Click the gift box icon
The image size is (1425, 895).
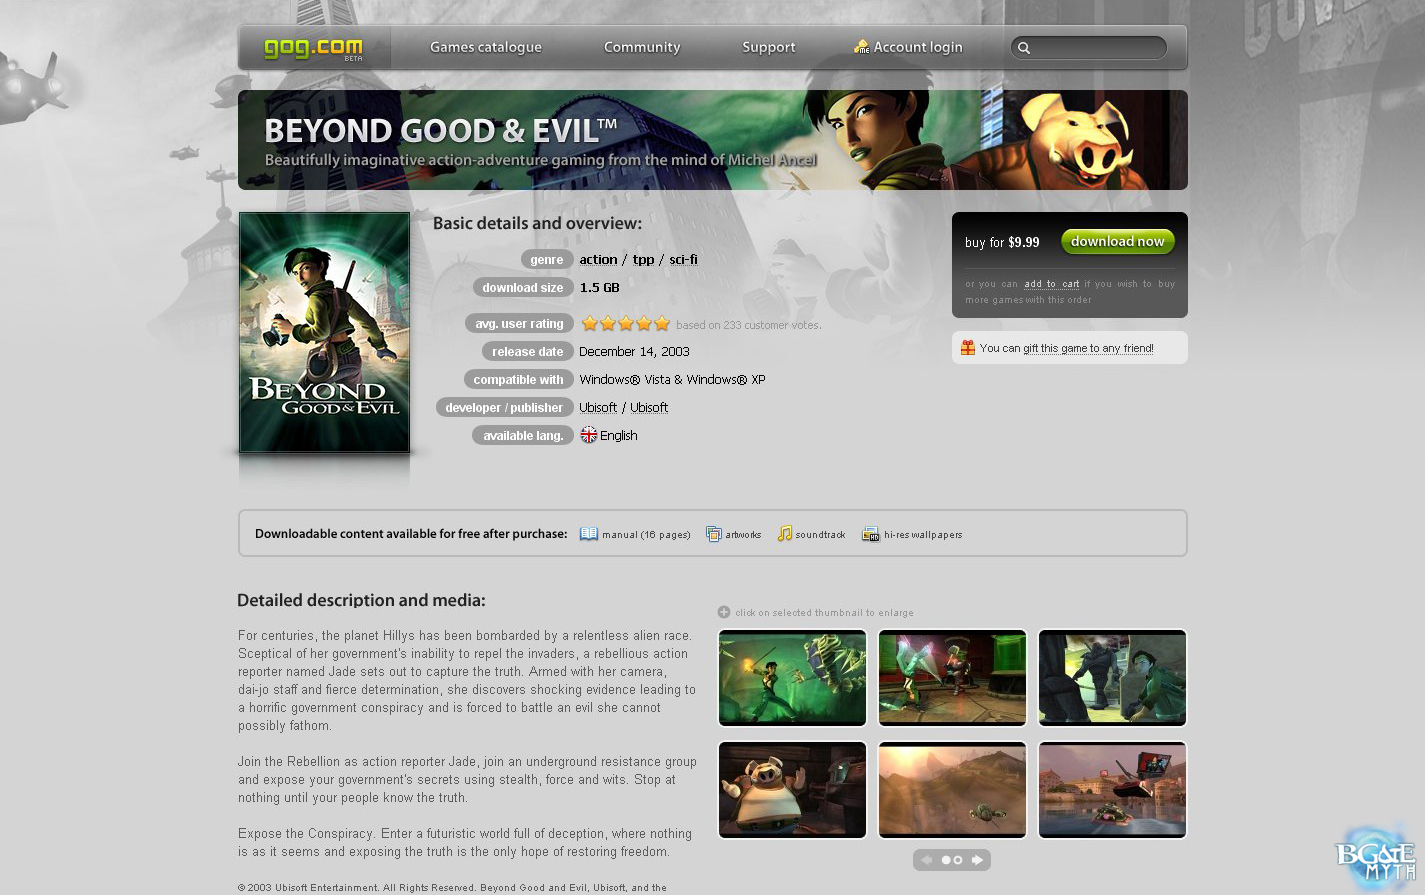tap(967, 347)
